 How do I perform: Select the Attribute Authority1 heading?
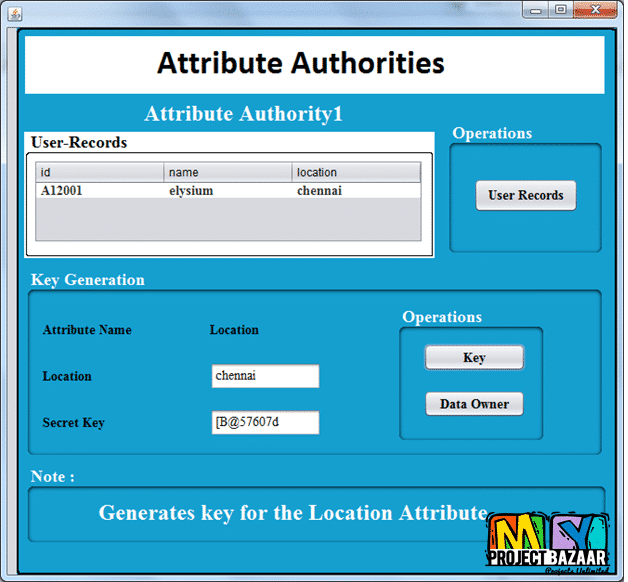click(243, 114)
